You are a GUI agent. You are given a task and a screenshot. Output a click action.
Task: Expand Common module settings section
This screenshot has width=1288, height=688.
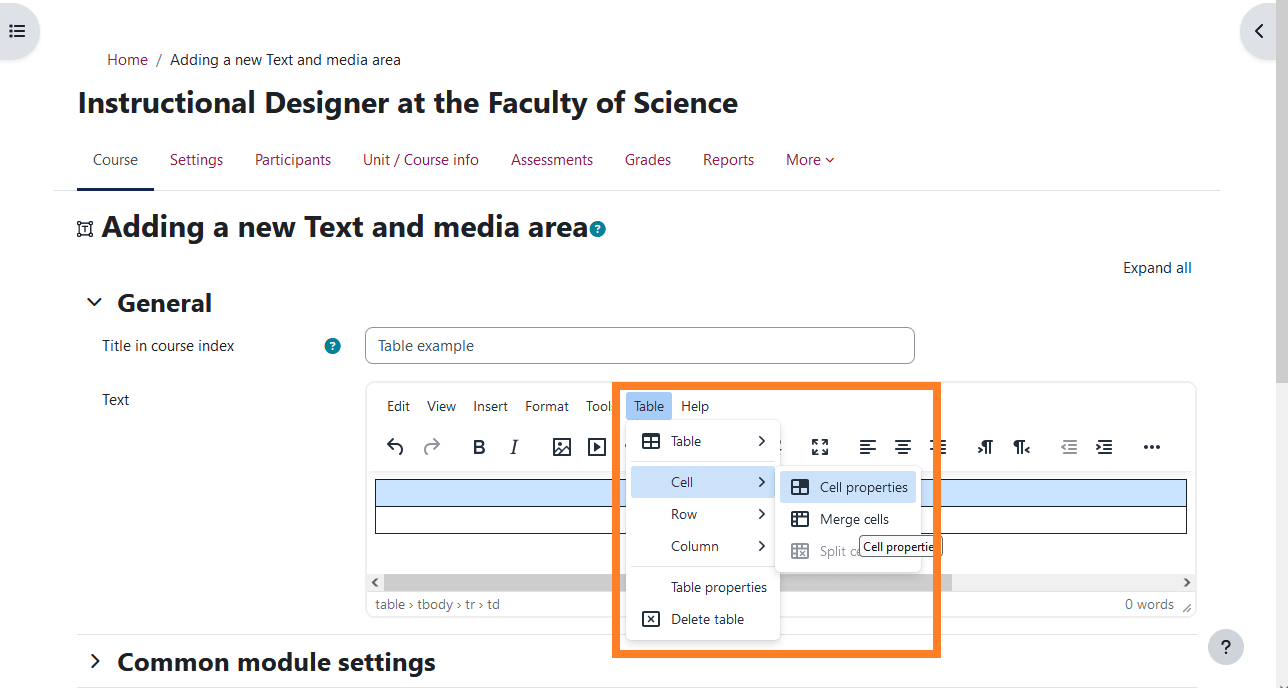click(95, 662)
